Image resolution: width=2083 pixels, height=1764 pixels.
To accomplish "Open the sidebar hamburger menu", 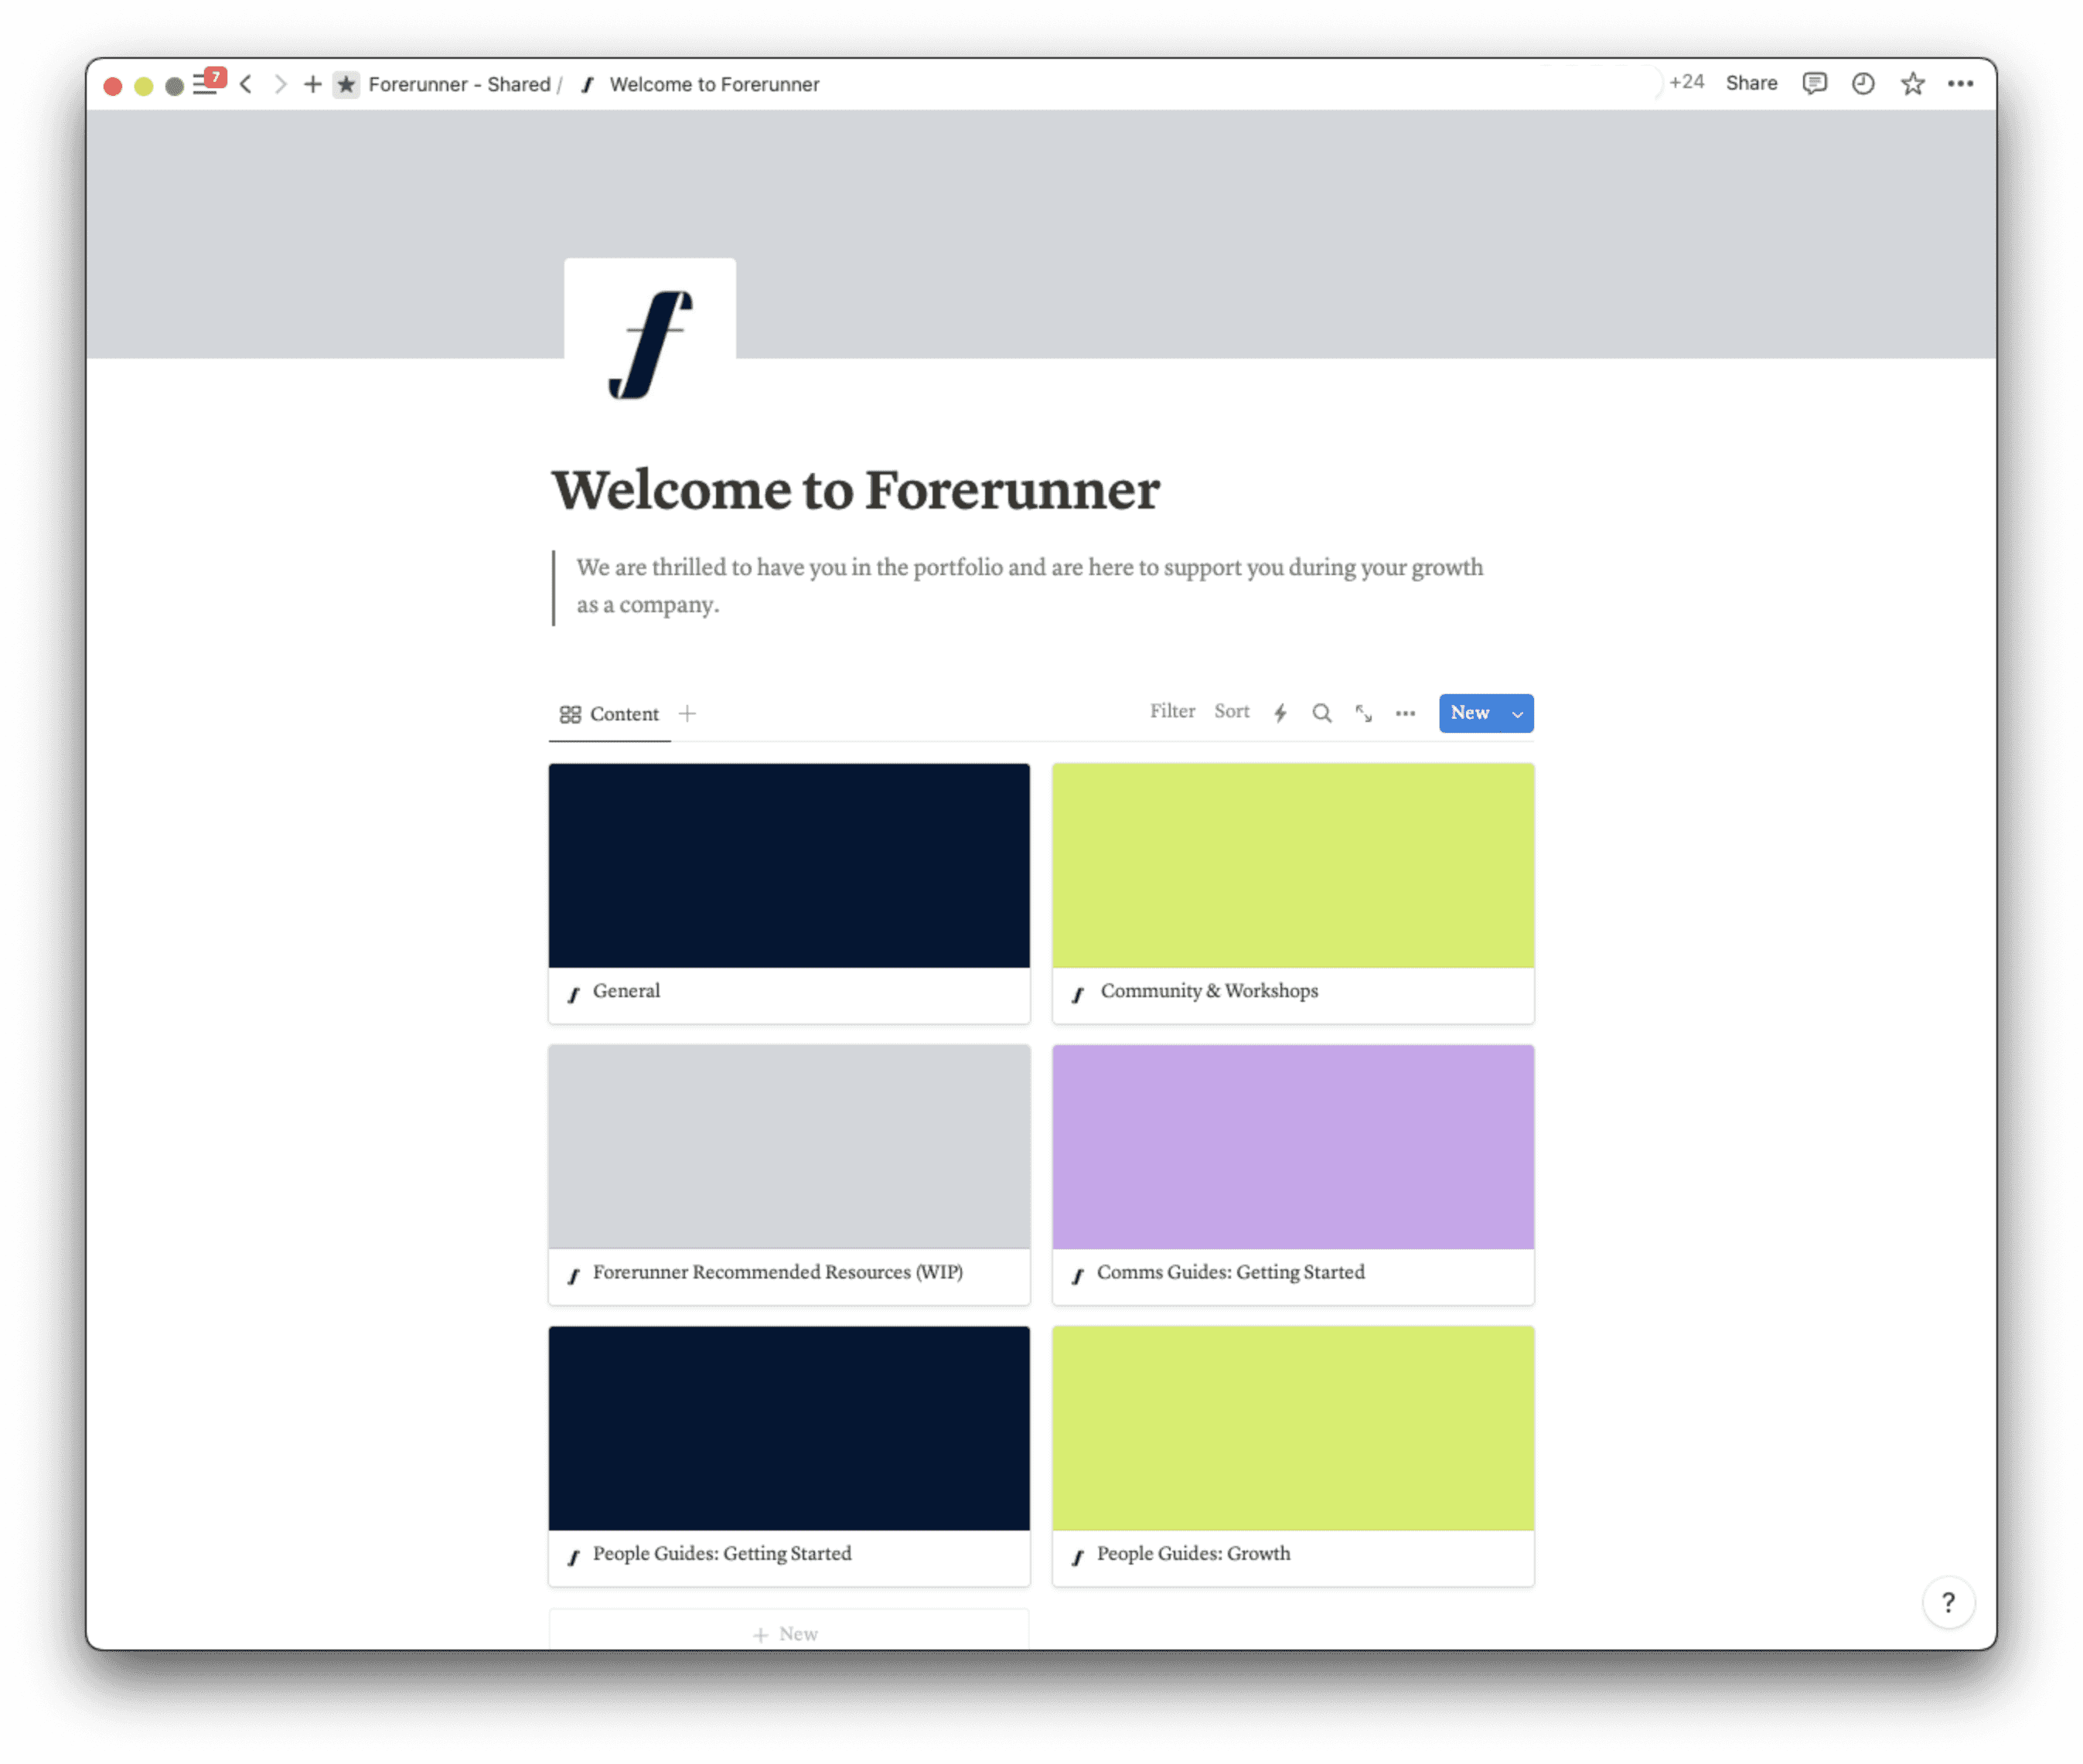I will point(205,86).
